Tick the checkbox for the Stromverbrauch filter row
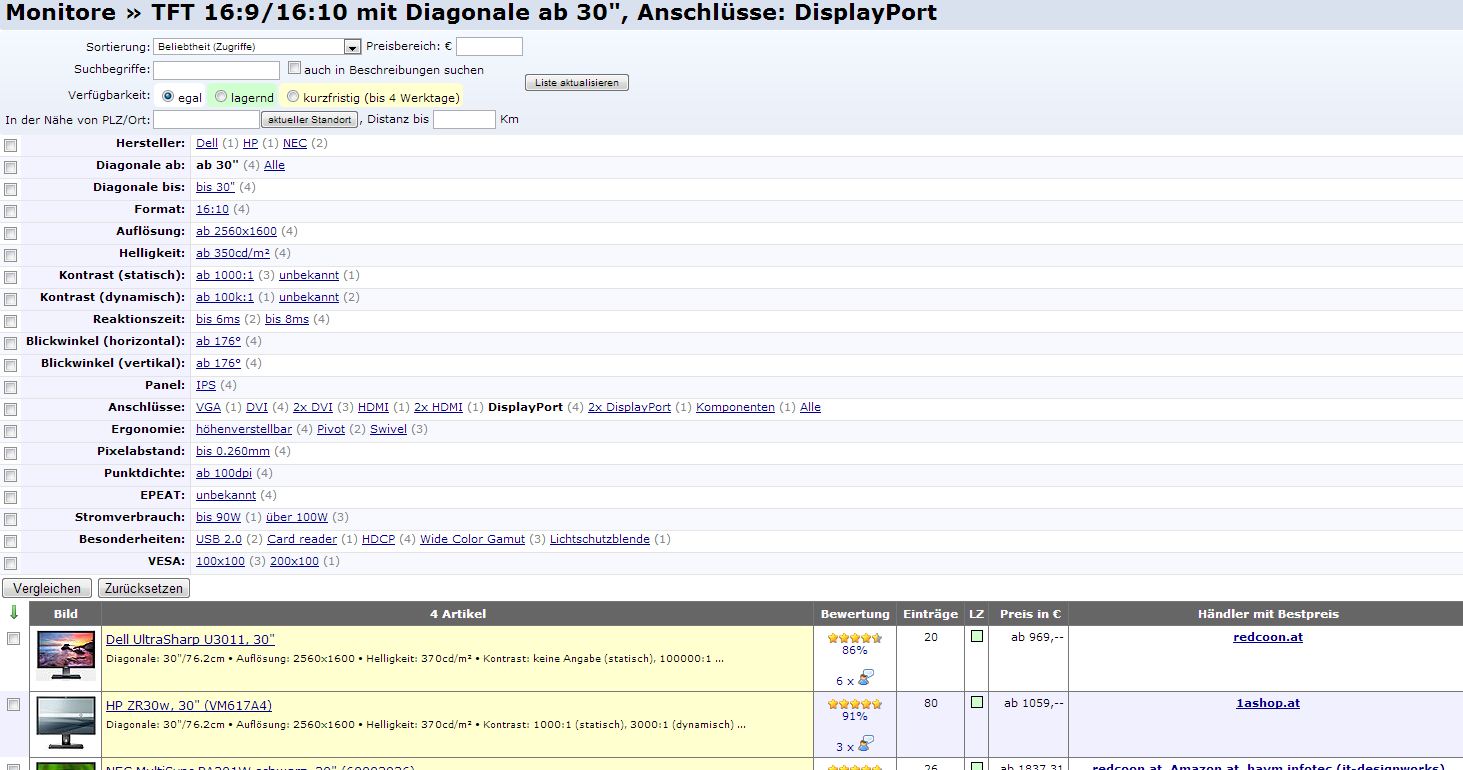The height and width of the screenshot is (770, 1463). click(x=11, y=519)
